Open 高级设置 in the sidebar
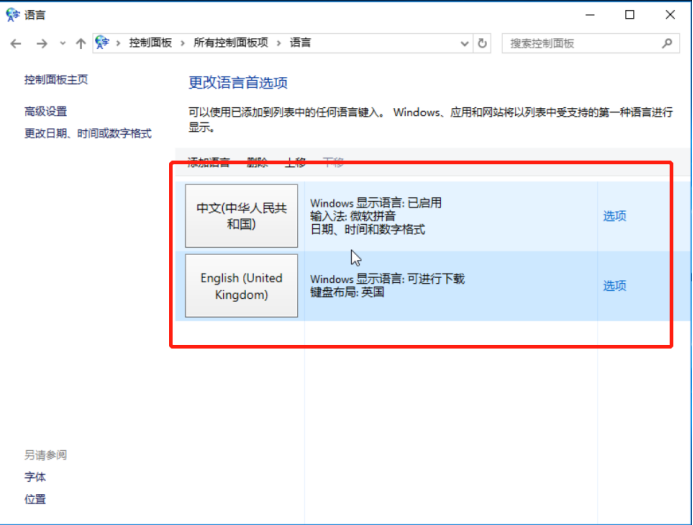Viewport: 693px width, 525px height. coord(46,111)
